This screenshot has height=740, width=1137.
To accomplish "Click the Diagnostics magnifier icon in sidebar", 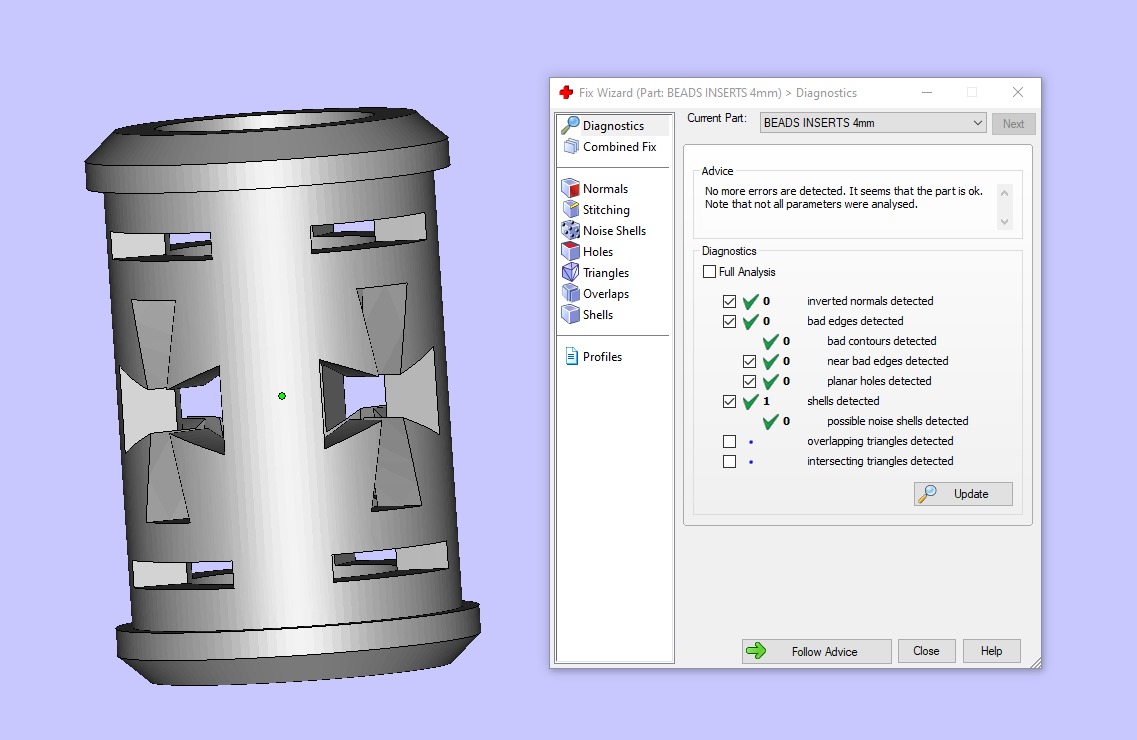I will (570, 125).
